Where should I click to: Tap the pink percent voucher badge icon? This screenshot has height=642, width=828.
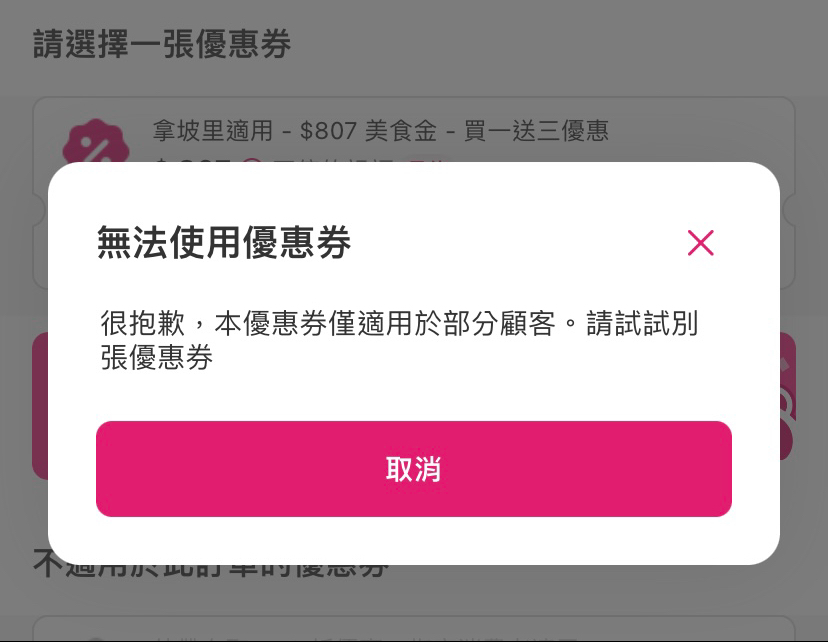pyautogui.click(x=94, y=145)
